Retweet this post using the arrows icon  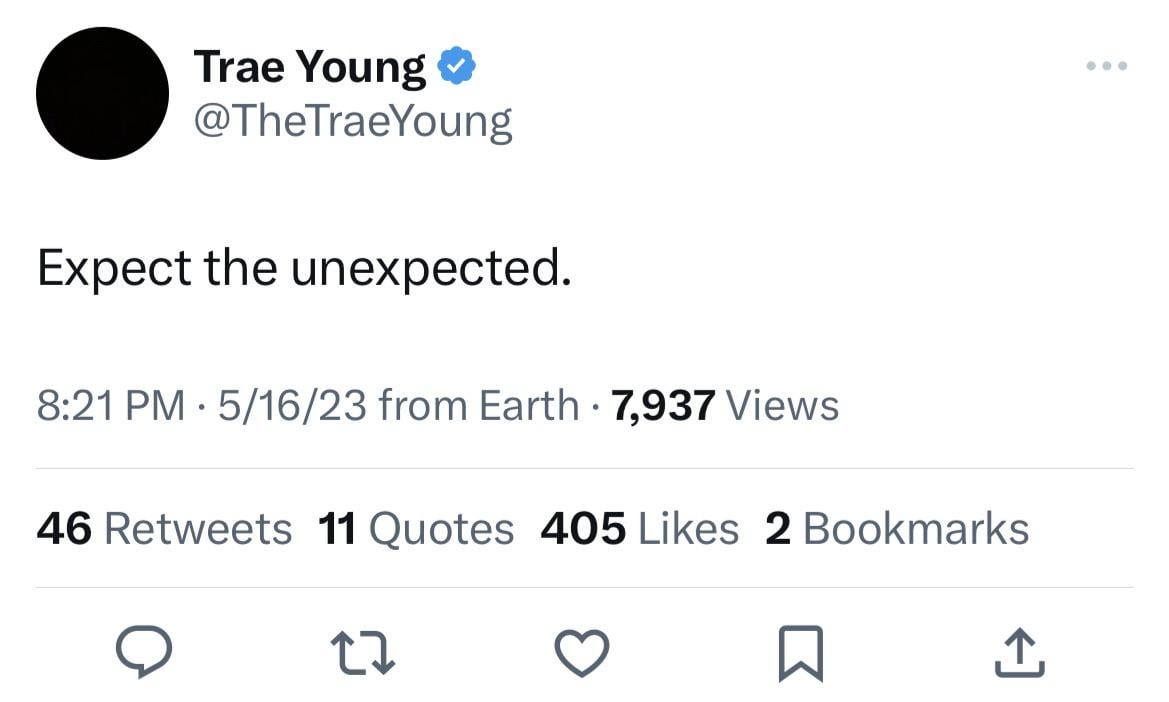pyautogui.click(x=364, y=653)
